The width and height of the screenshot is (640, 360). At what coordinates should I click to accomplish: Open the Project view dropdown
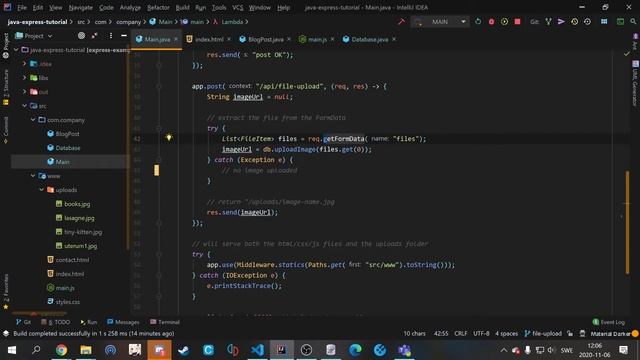tap(34, 36)
